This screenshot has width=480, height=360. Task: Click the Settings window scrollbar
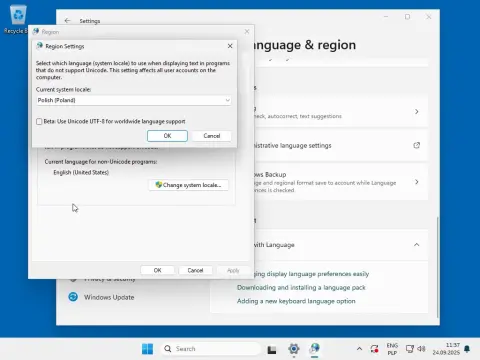coord(438,267)
